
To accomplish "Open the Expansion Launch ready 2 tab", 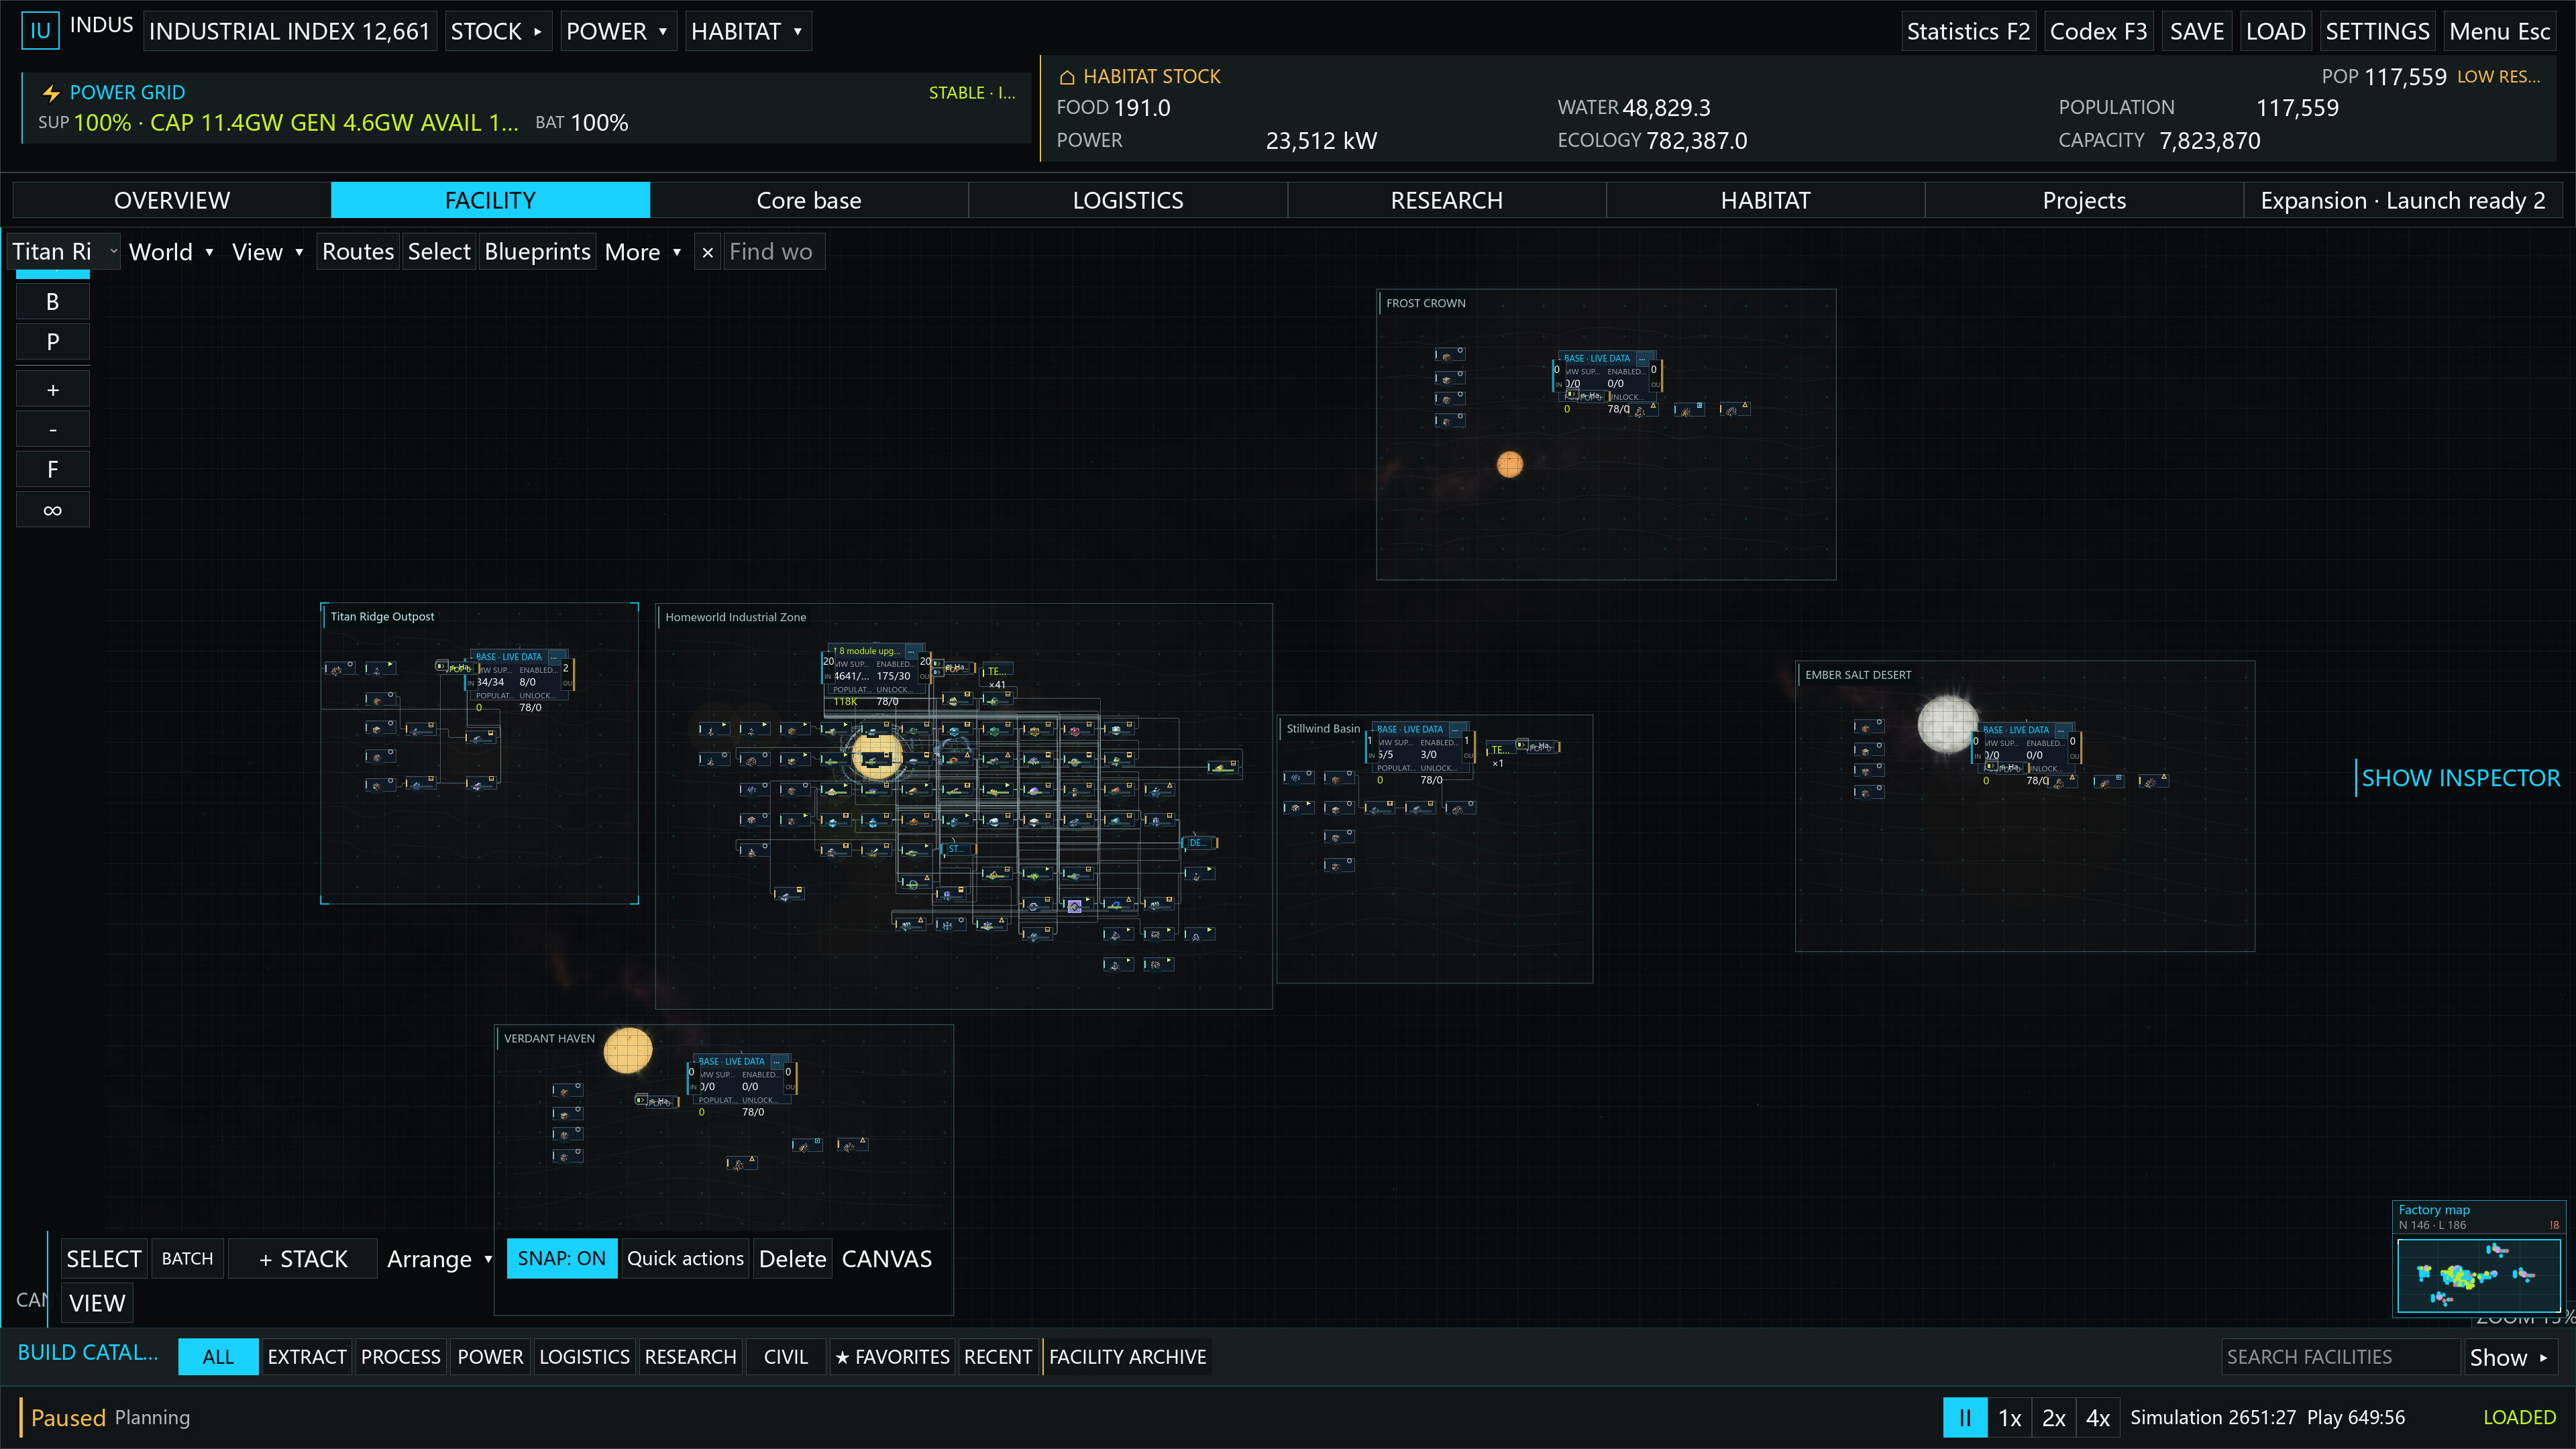I will click(2404, 200).
